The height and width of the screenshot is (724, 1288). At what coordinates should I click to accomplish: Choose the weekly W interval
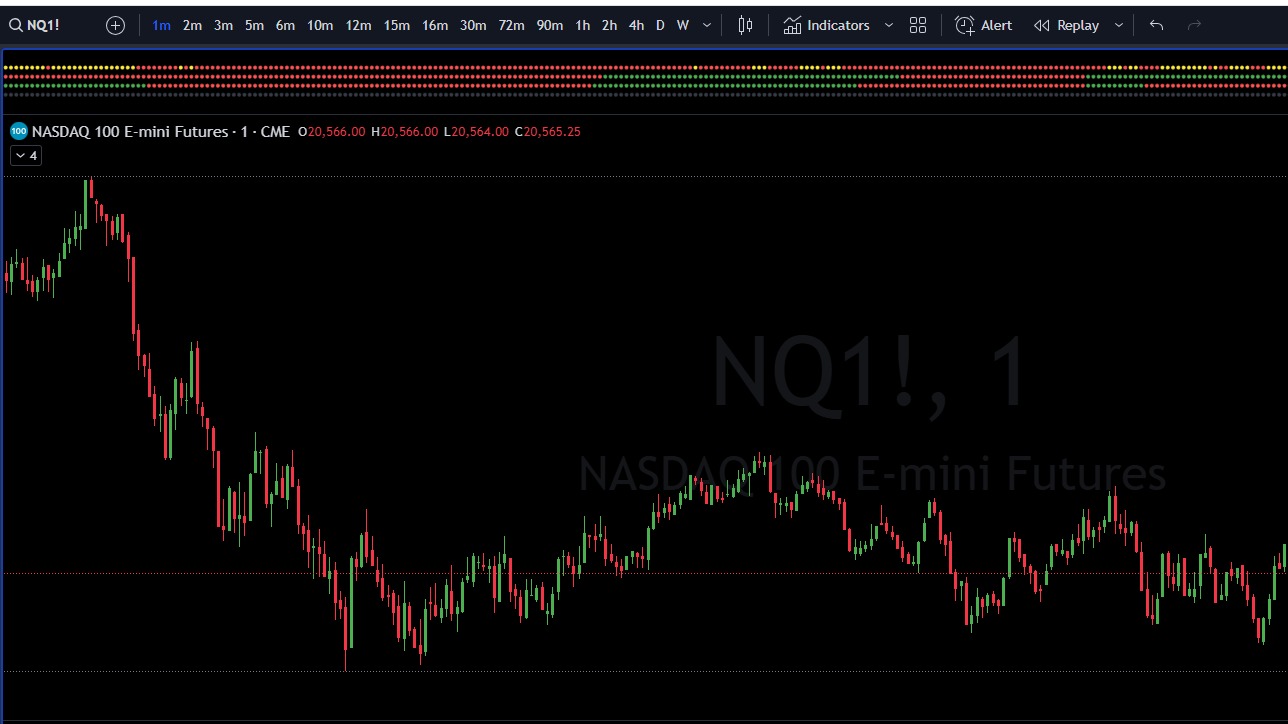click(x=683, y=25)
